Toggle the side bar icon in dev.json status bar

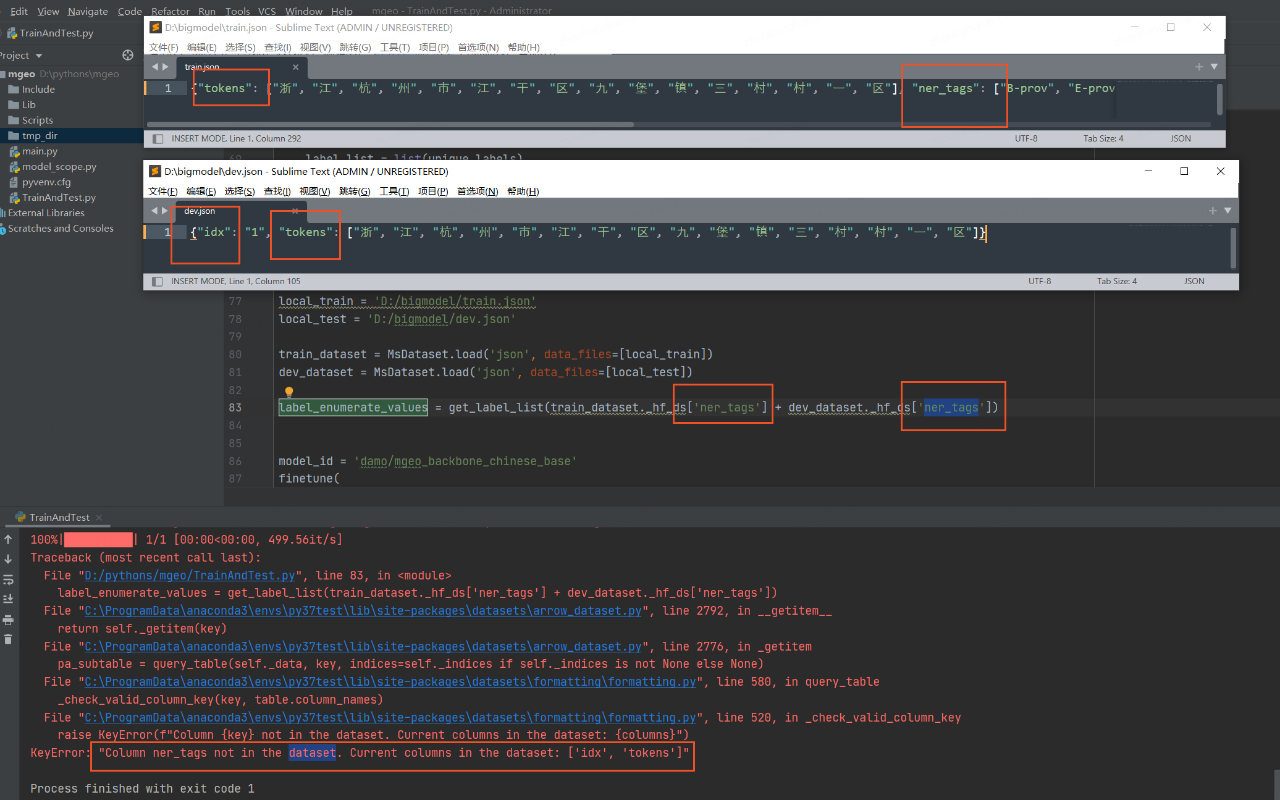click(156, 281)
